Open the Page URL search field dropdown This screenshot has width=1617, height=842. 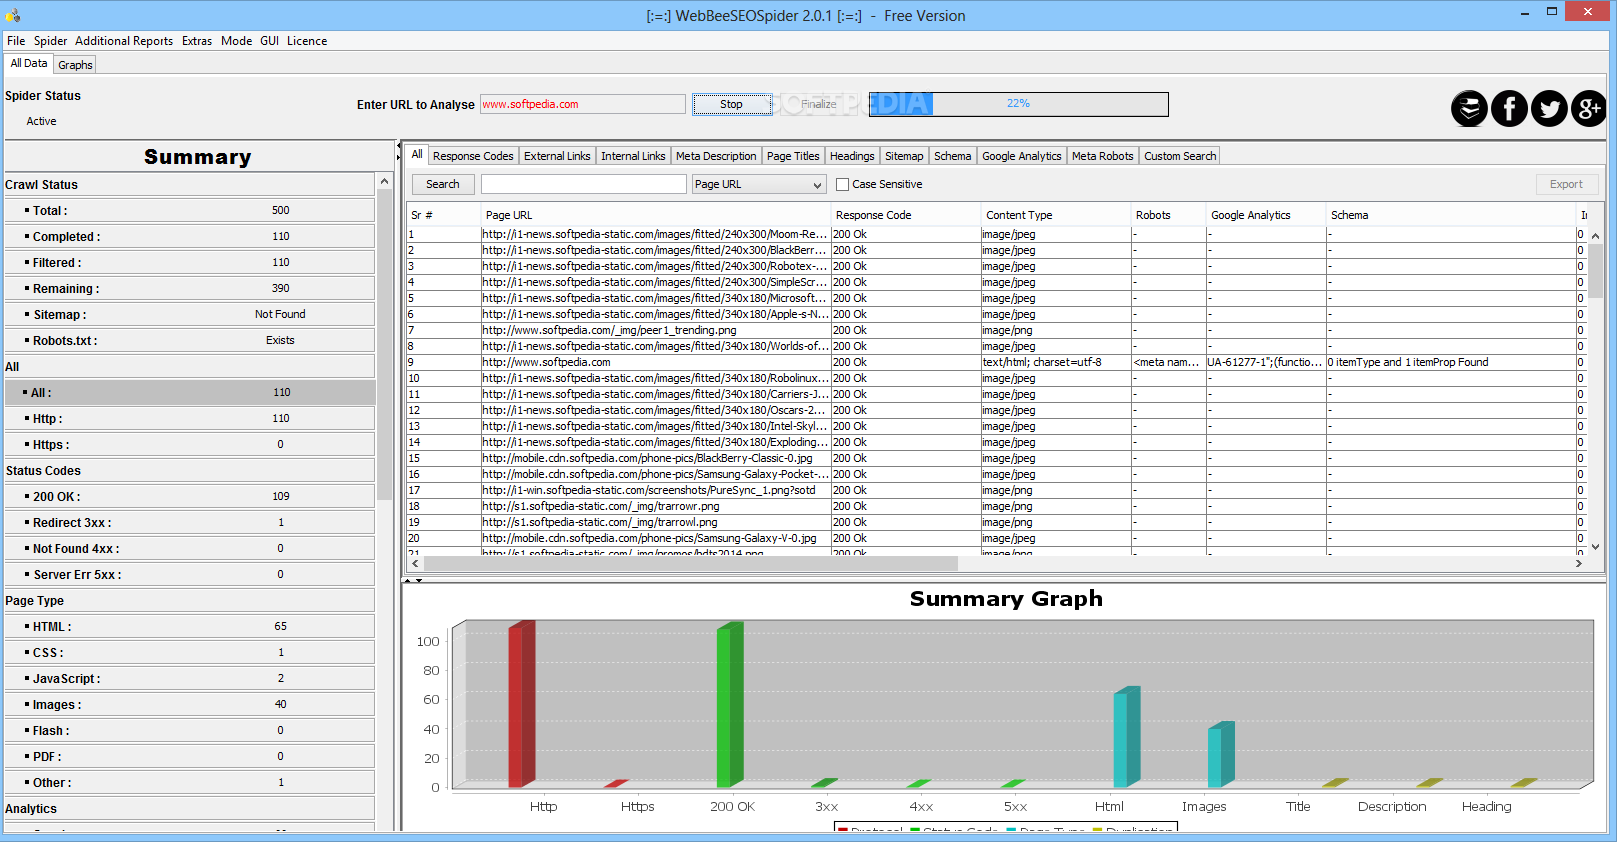(x=759, y=184)
